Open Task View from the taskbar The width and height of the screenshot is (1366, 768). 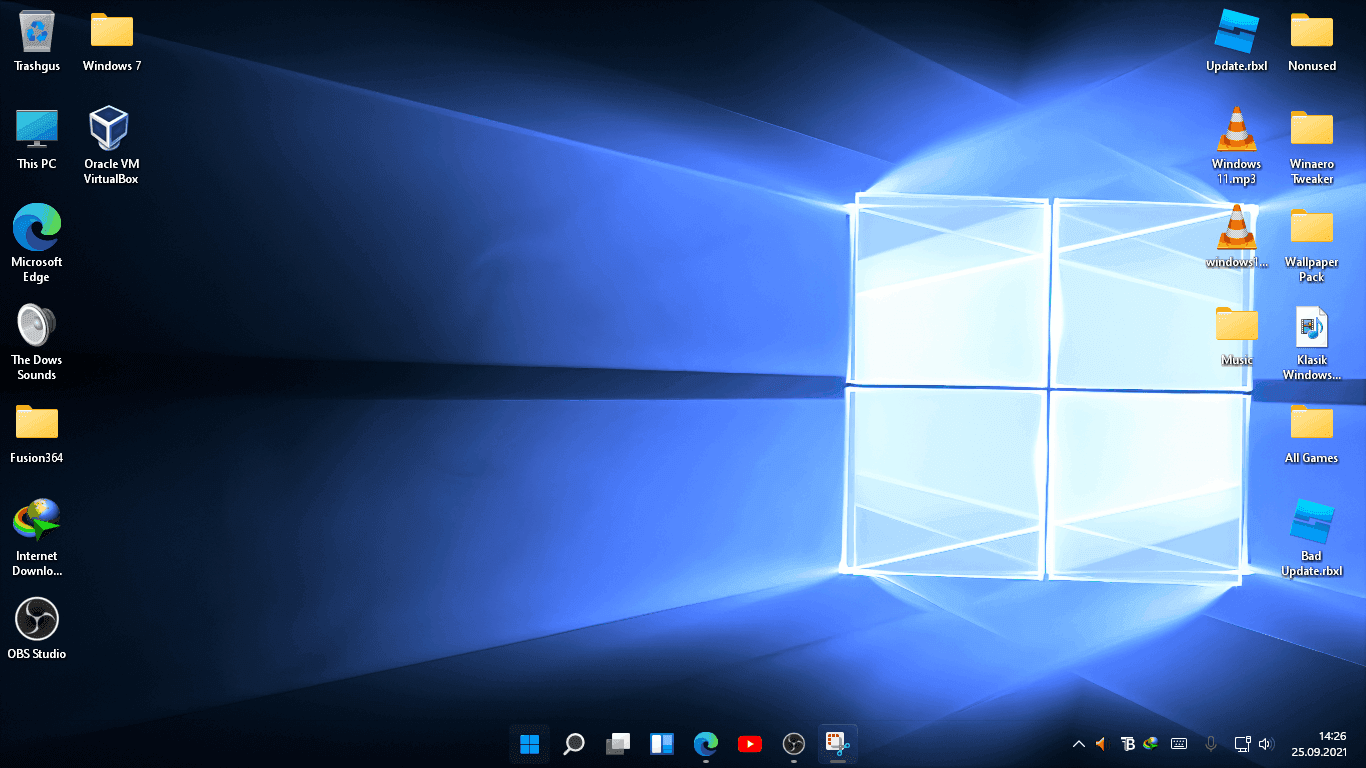click(x=617, y=744)
